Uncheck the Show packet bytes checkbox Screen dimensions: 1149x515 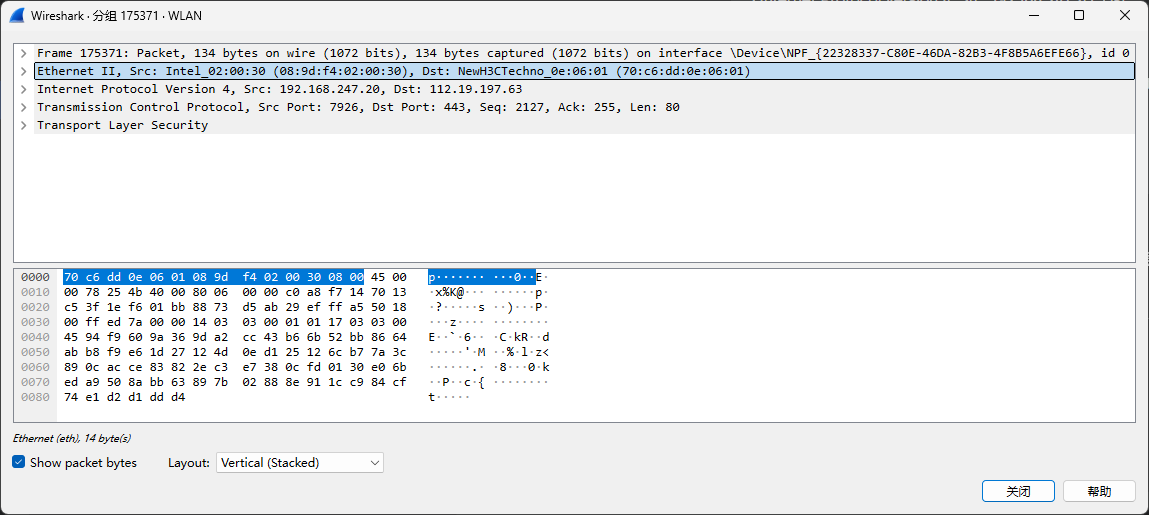pos(19,462)
